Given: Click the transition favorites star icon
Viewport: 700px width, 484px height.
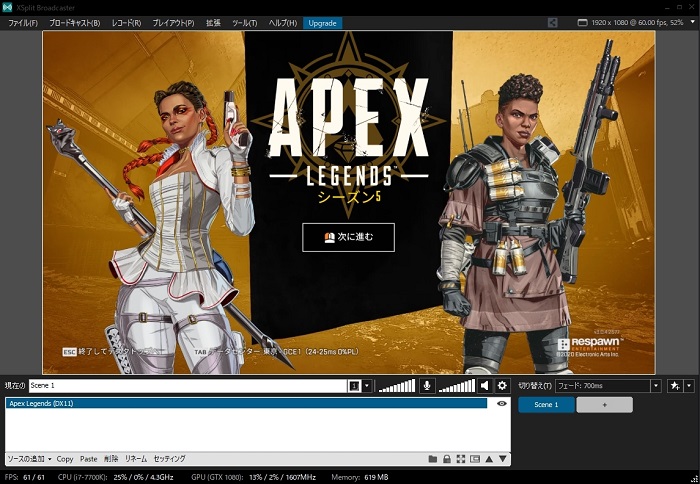Looking at the screenshot, I should 675,386.
